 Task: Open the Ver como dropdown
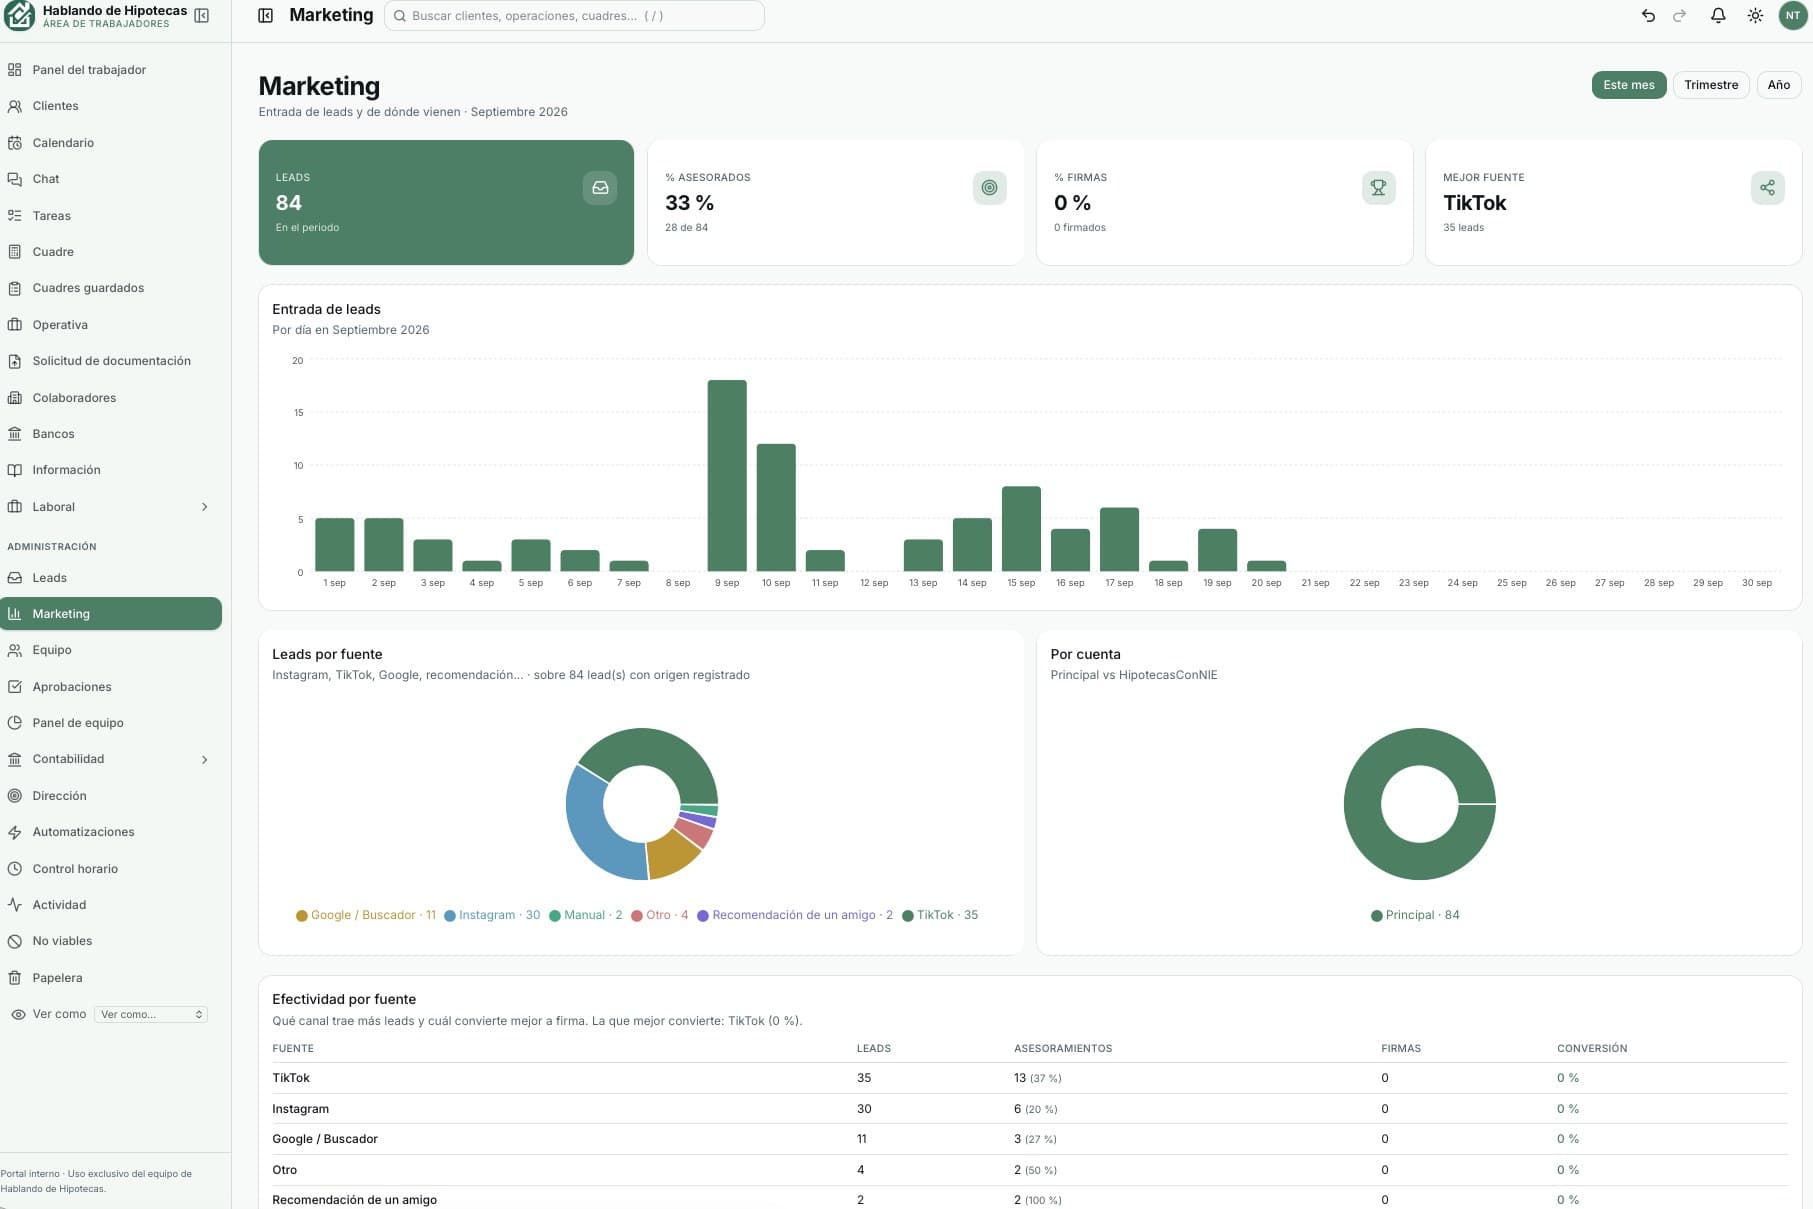tap(151, 1014)
